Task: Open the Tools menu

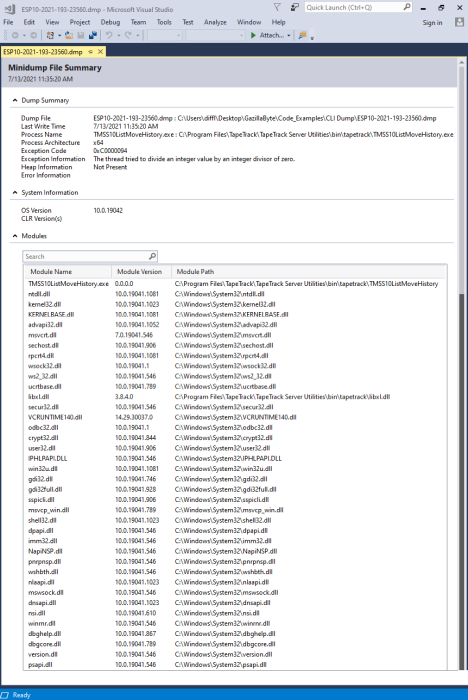Action: tap(164, 22)
